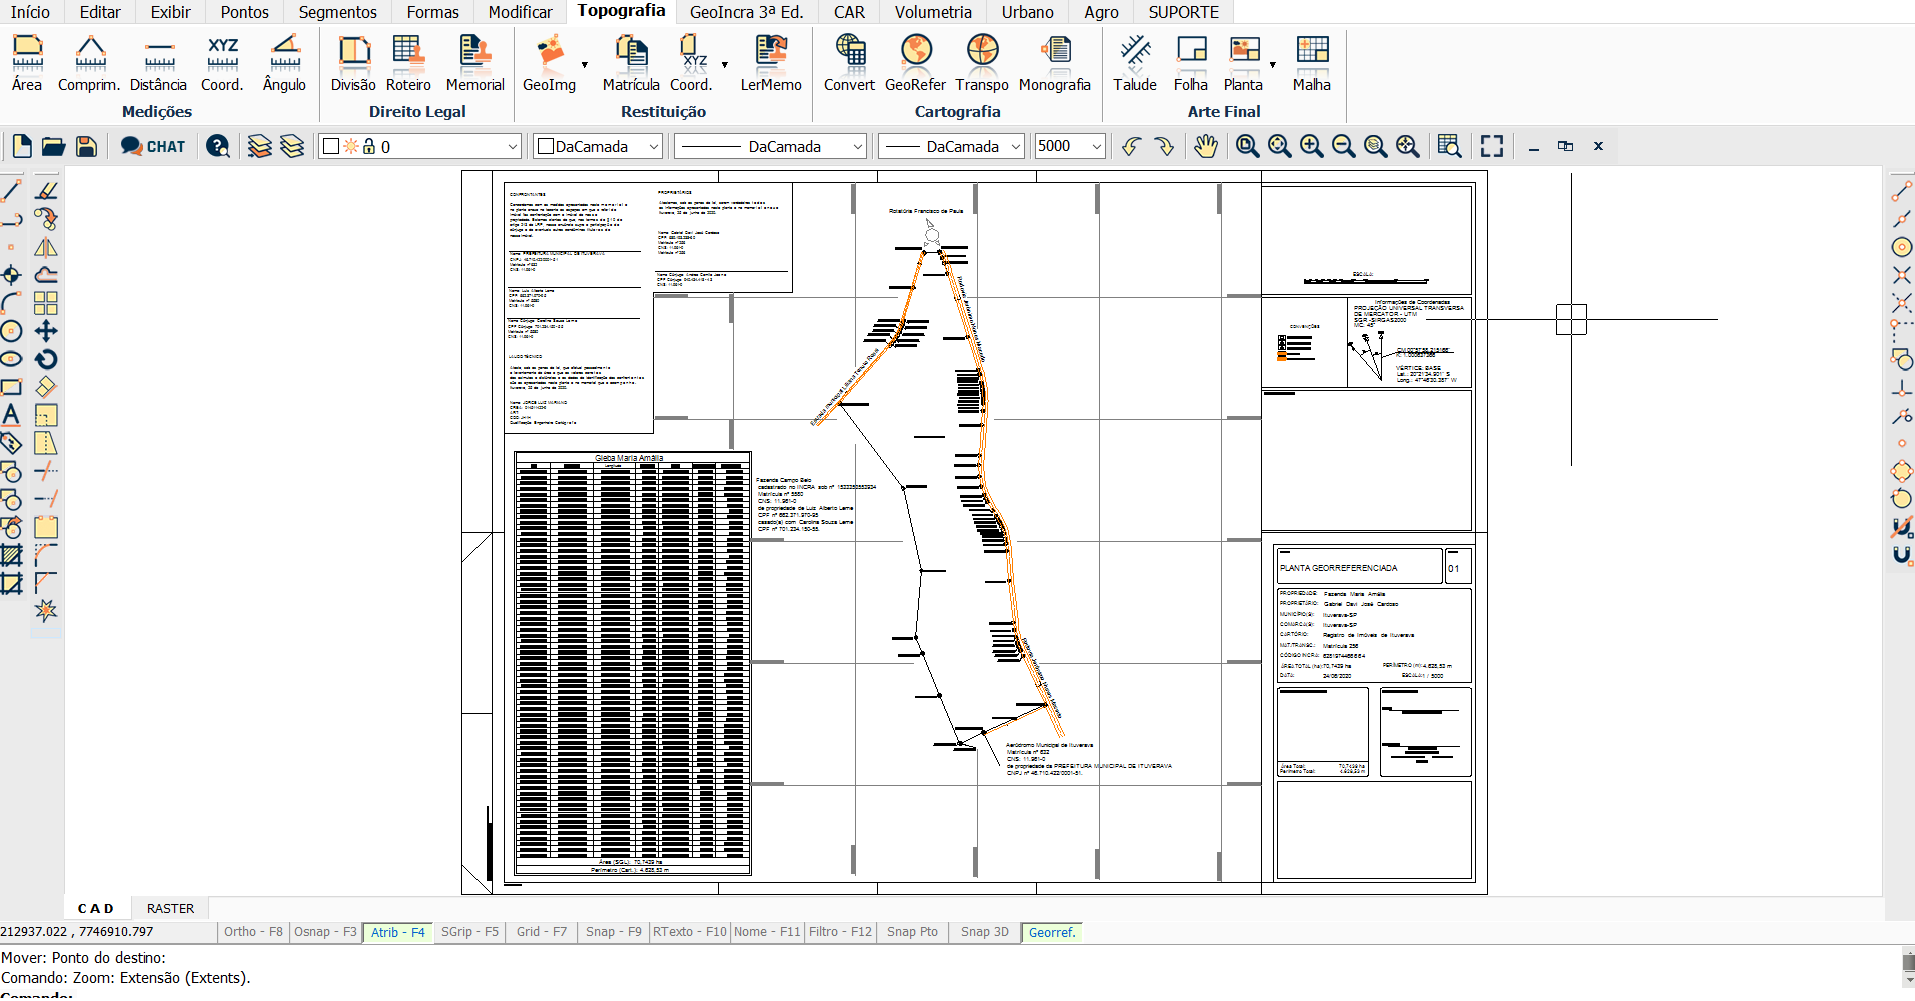Click the Snap Pto button
Screen dimensions: 1915x1001
[913, 932]
